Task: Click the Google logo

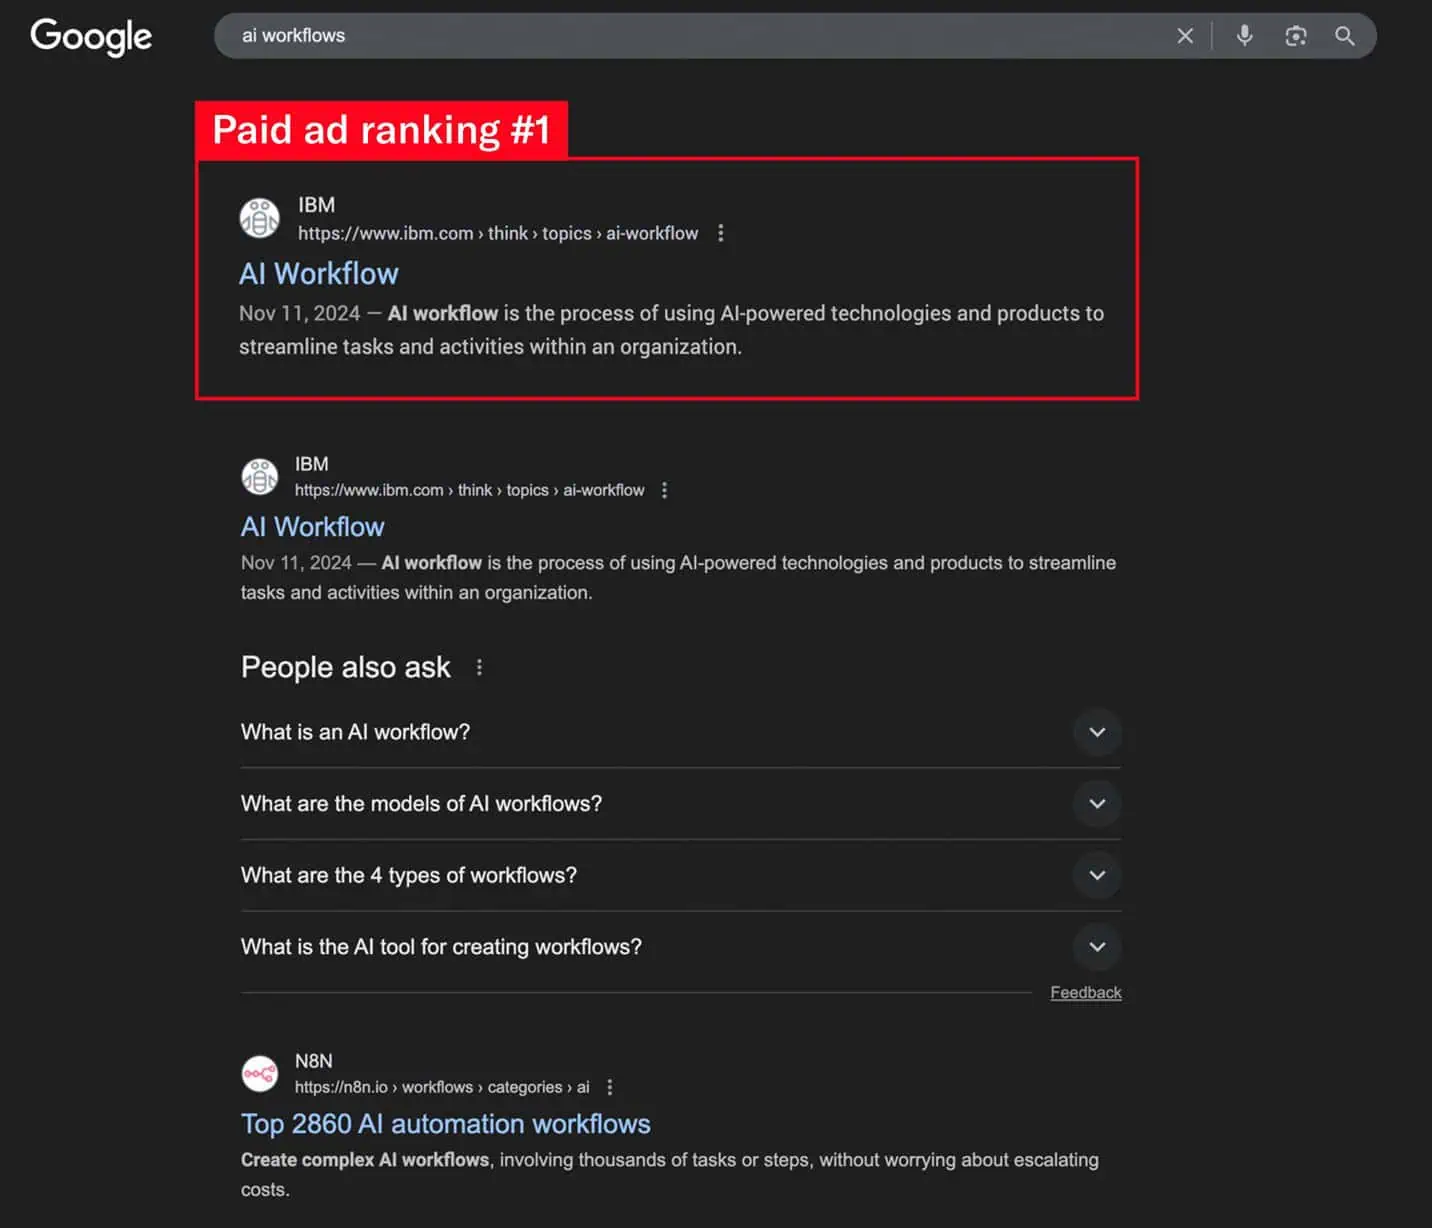Action: [91, 37]
